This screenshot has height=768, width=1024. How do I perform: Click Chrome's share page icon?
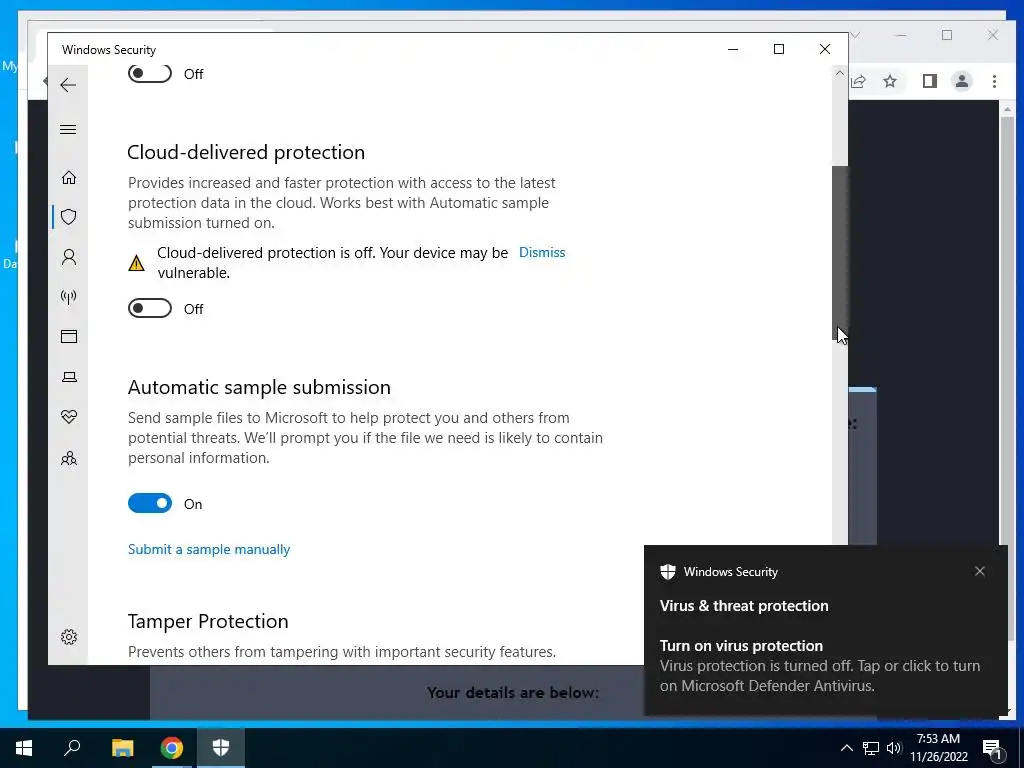tap(858, 81)
